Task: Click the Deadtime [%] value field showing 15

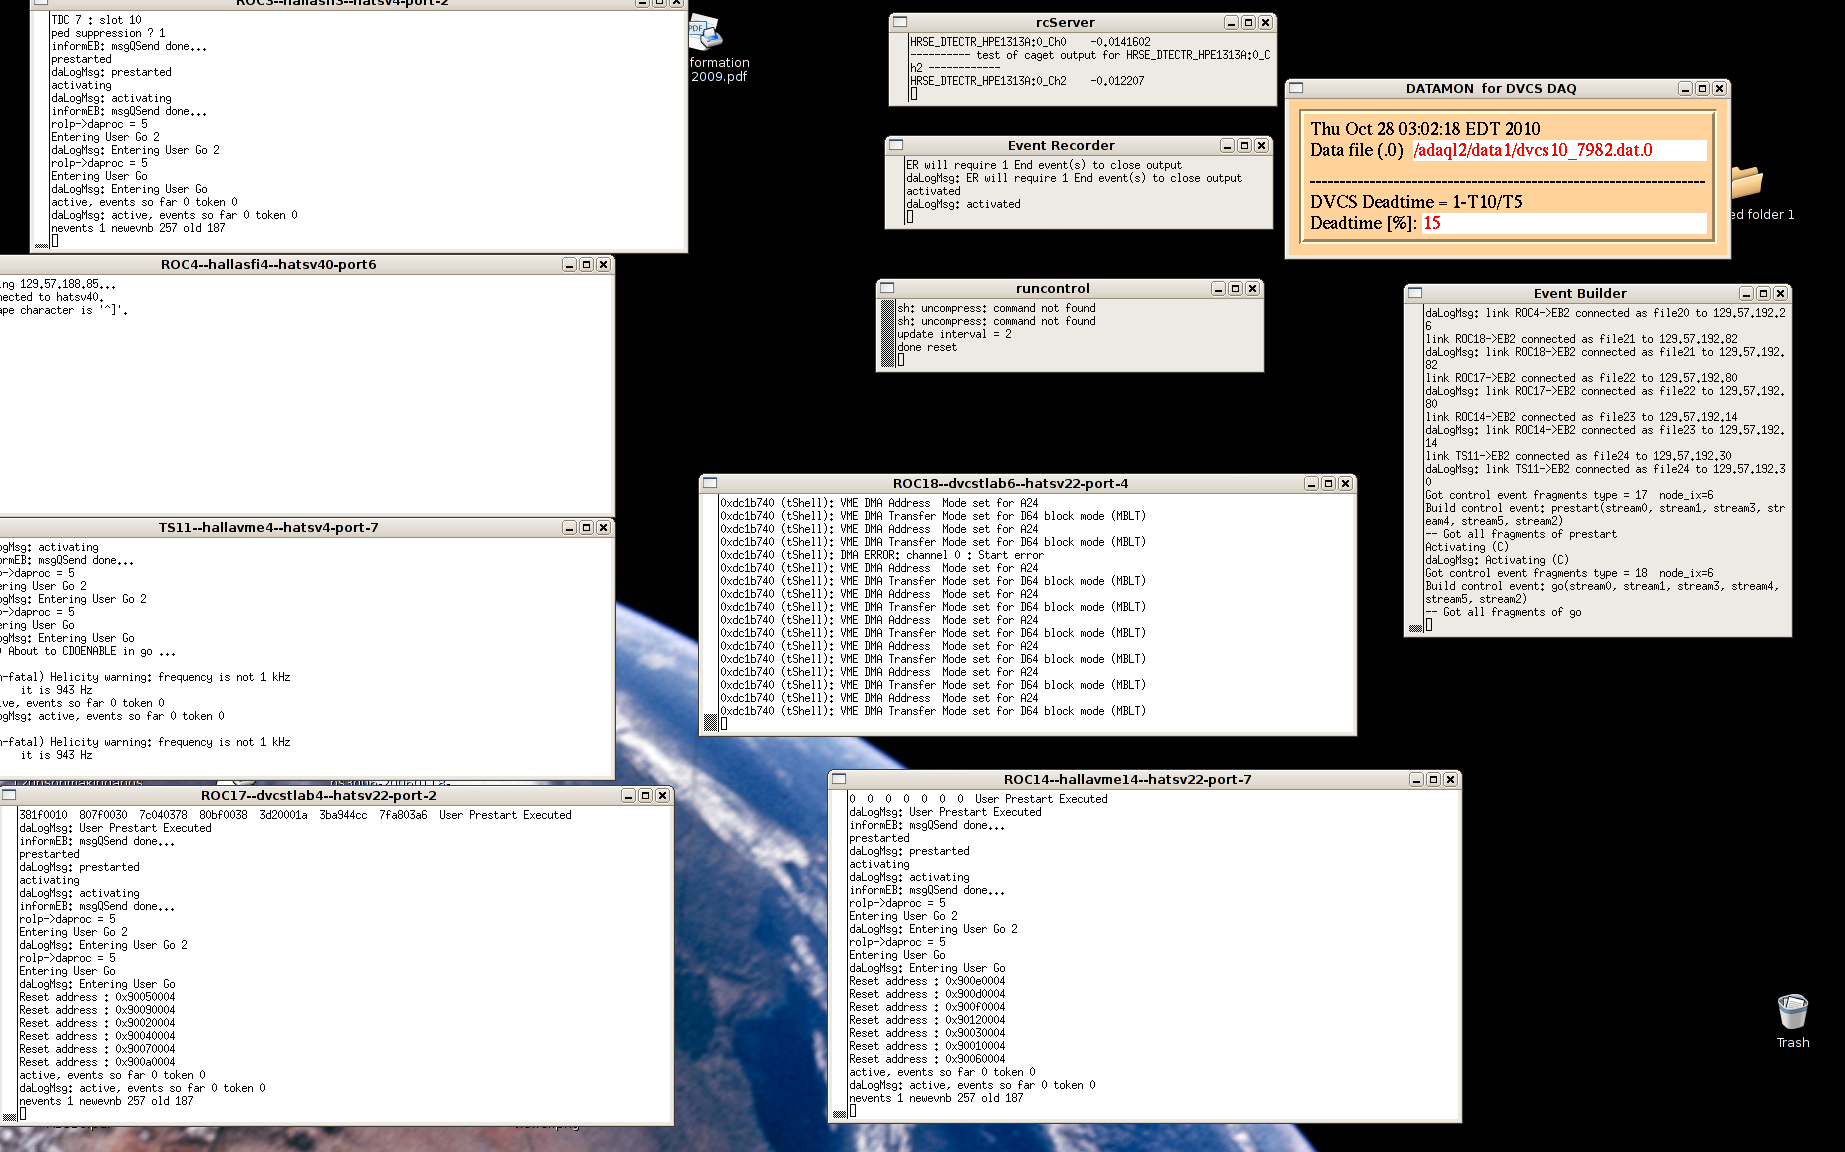Action: [1563, 223]
